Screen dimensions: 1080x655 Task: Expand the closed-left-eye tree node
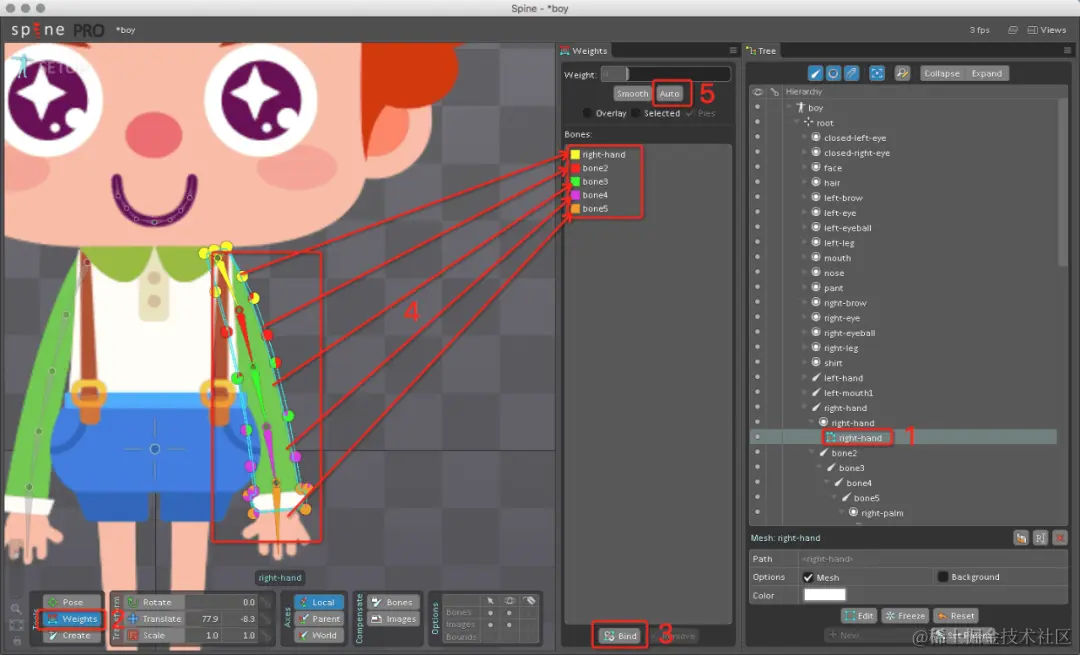(804, 138)
